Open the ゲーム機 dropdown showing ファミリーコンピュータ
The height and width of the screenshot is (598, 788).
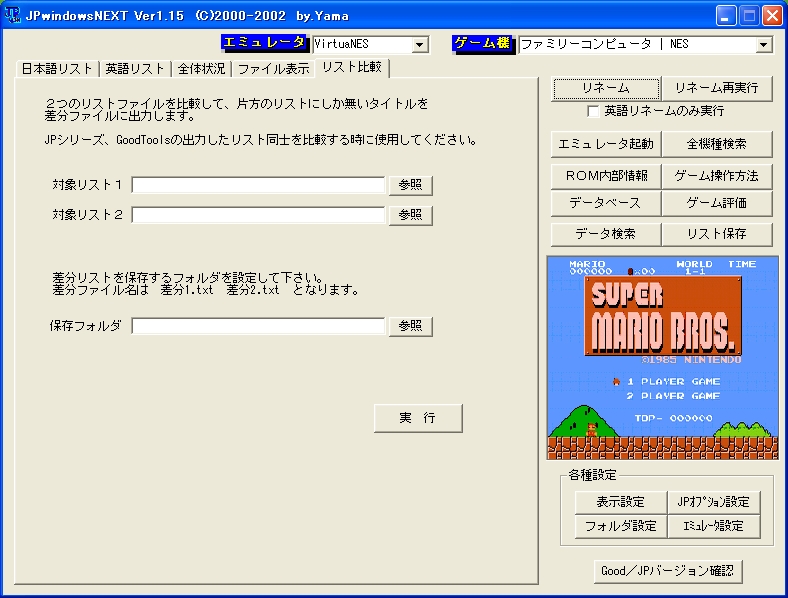(646, 44)
